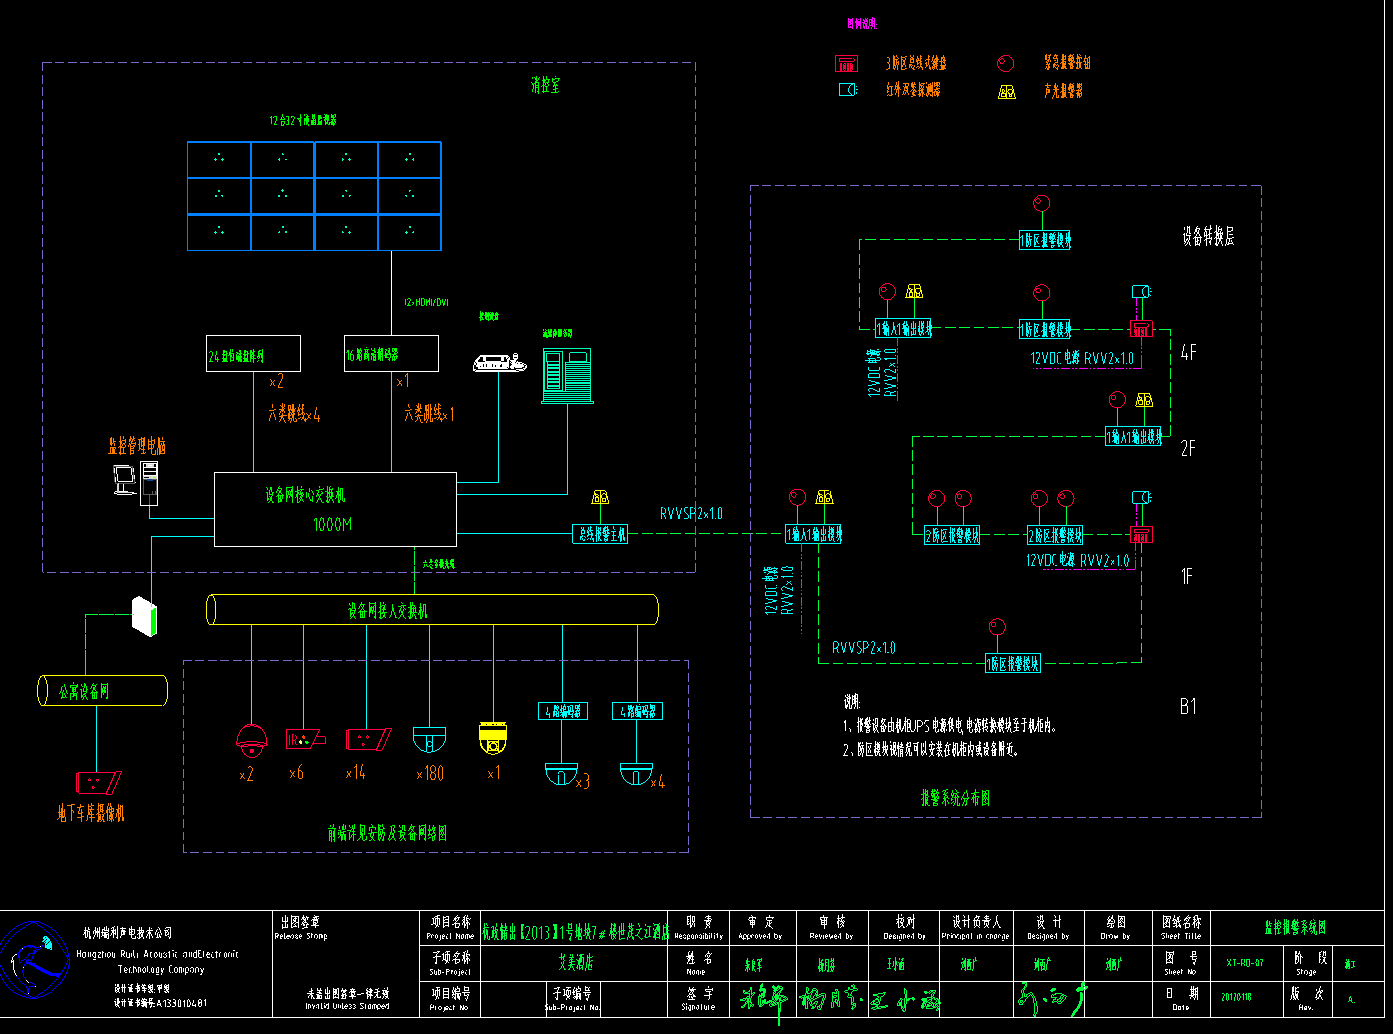Select the 1000M core switch box

coord(335,509)
